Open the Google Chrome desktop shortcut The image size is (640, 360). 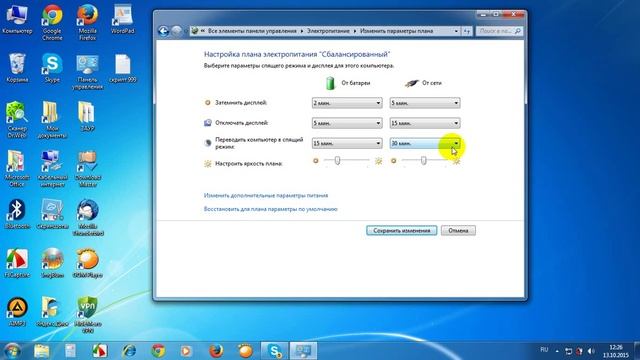coord(52,22)
